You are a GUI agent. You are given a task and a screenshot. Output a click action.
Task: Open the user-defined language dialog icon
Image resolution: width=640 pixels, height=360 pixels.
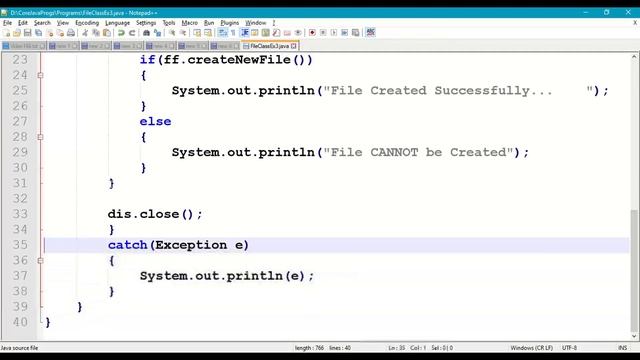pyautogui.click(x=255, y=33)
